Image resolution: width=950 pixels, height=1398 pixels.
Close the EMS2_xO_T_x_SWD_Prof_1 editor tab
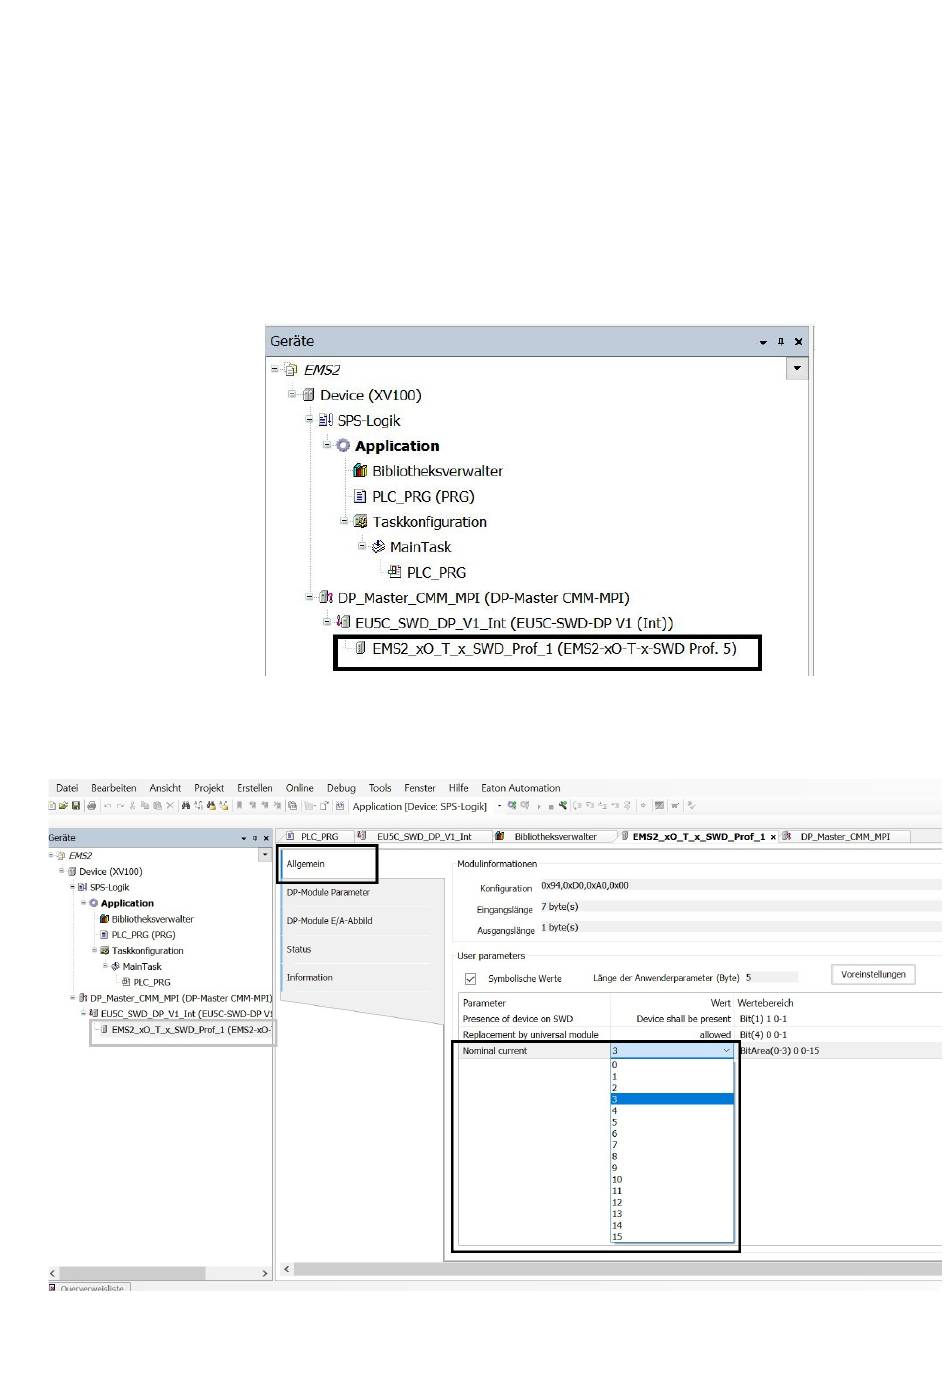773,837
